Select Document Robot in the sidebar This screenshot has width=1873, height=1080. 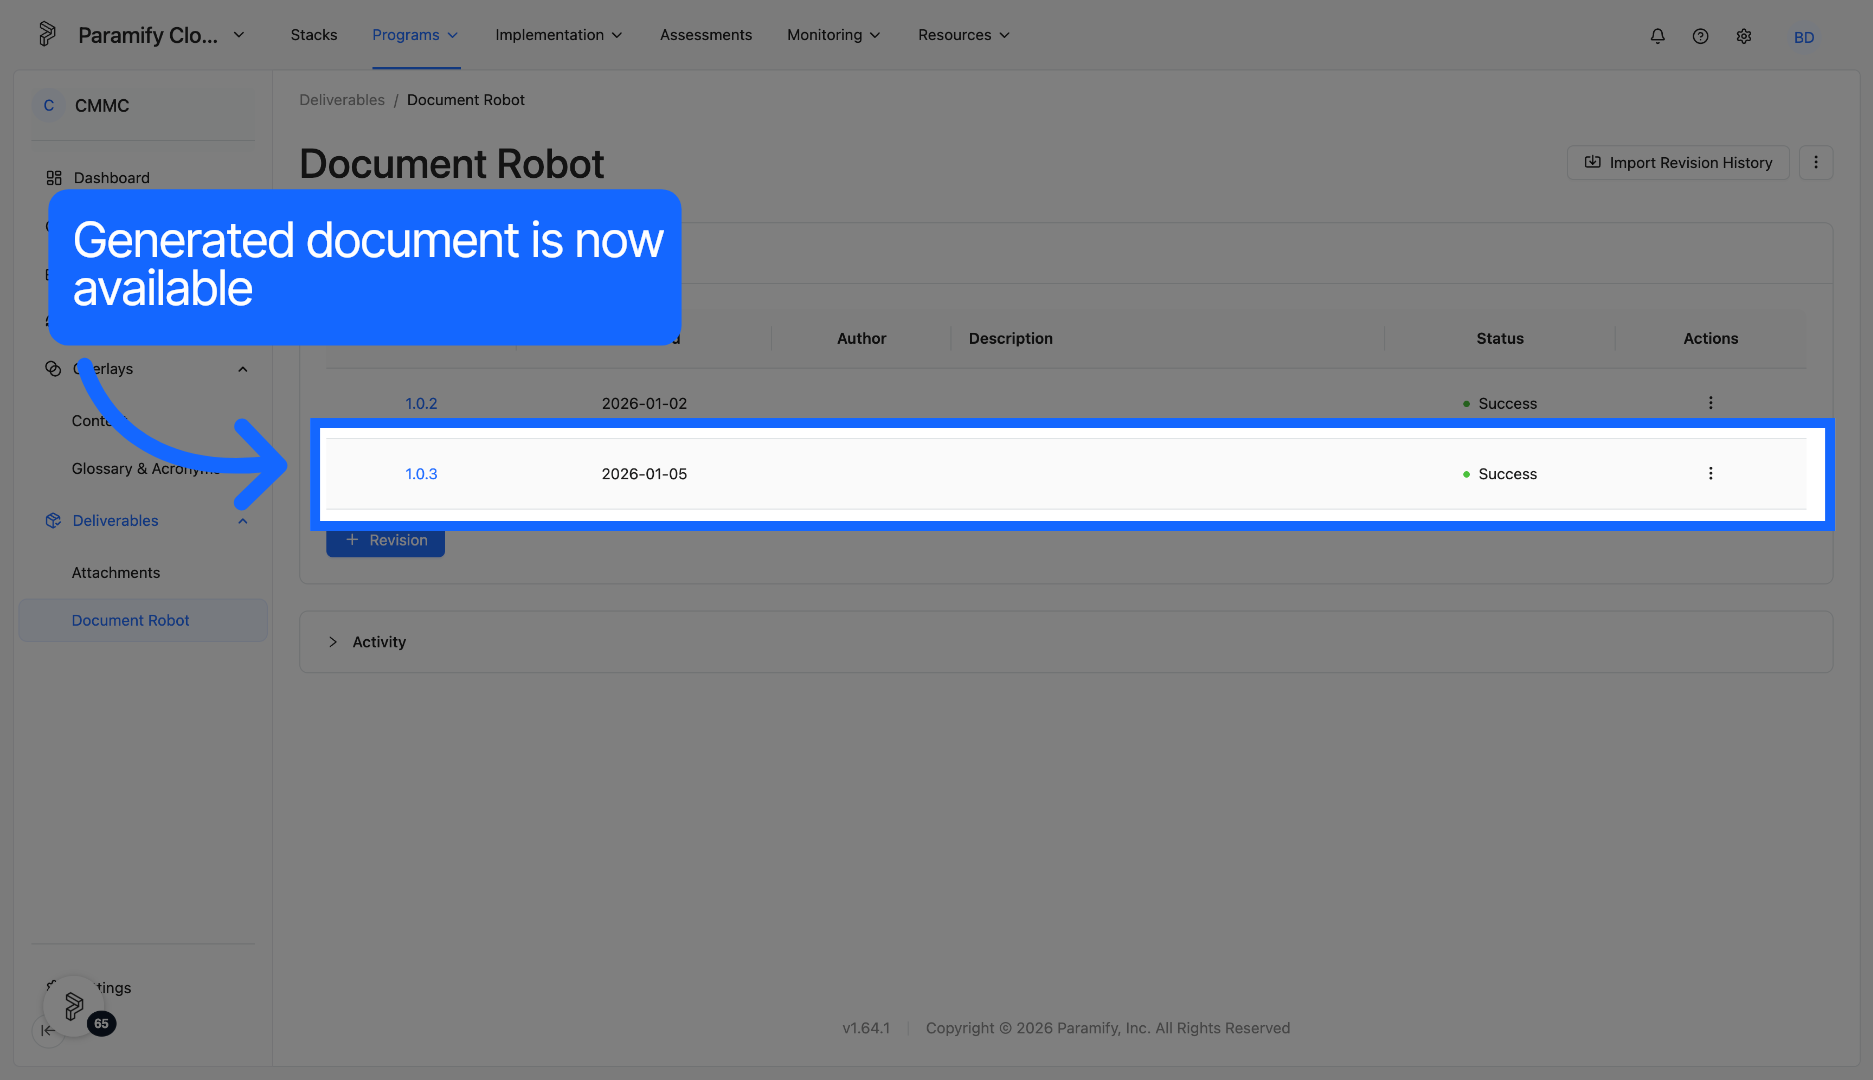point(143,621)
